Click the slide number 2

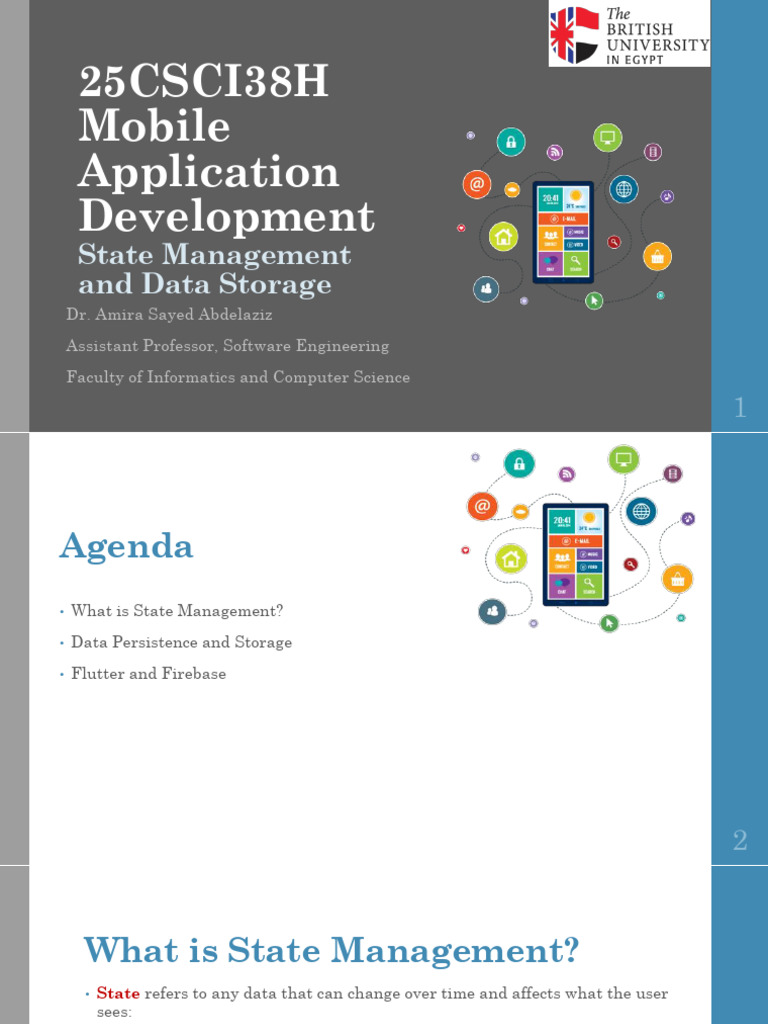[x=739, y=840]
